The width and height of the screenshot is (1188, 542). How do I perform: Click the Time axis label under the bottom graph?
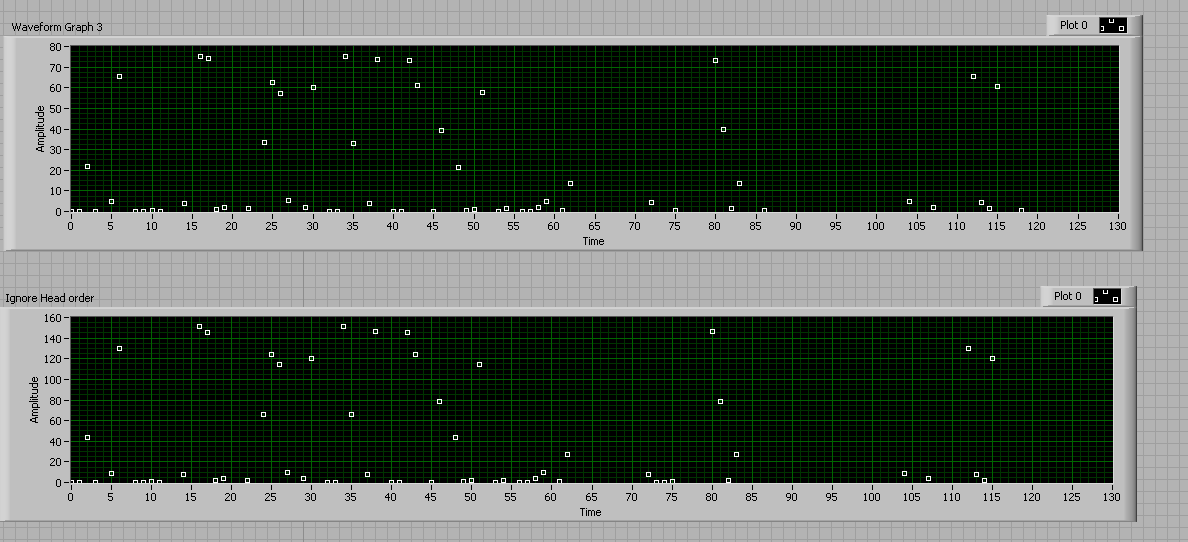point(590,512)
